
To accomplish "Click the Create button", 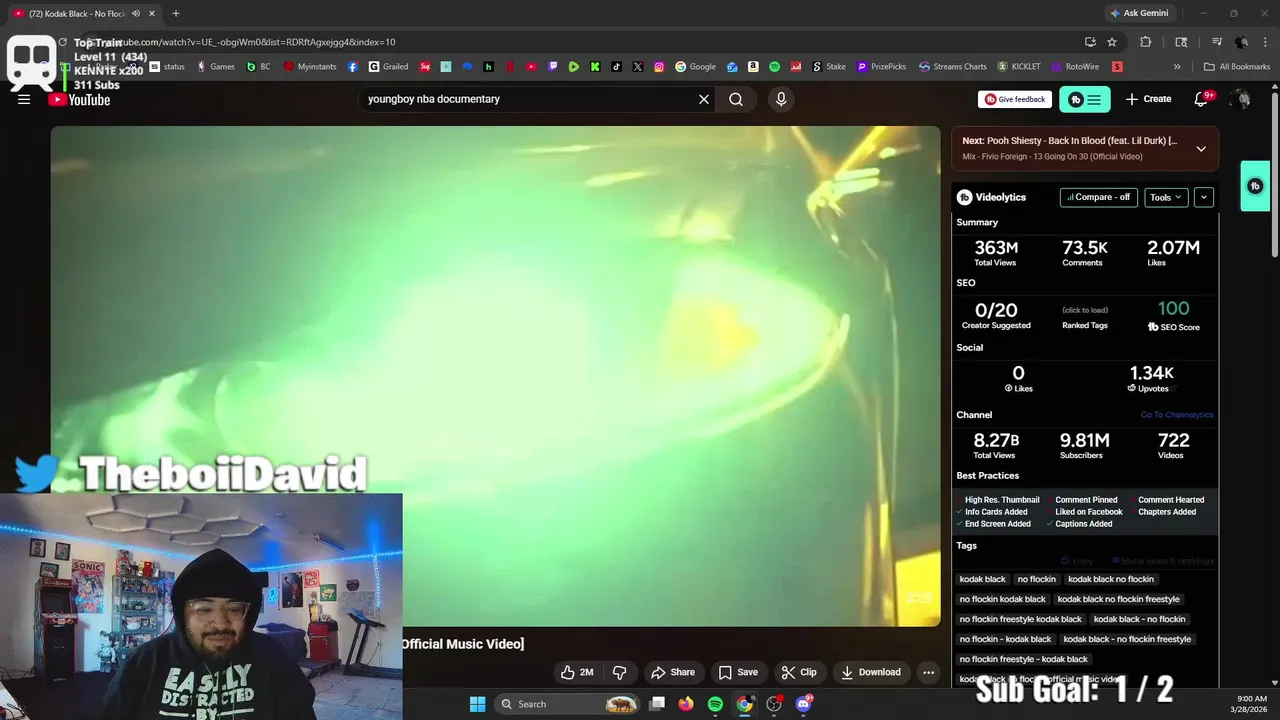I will (1148, 99).
